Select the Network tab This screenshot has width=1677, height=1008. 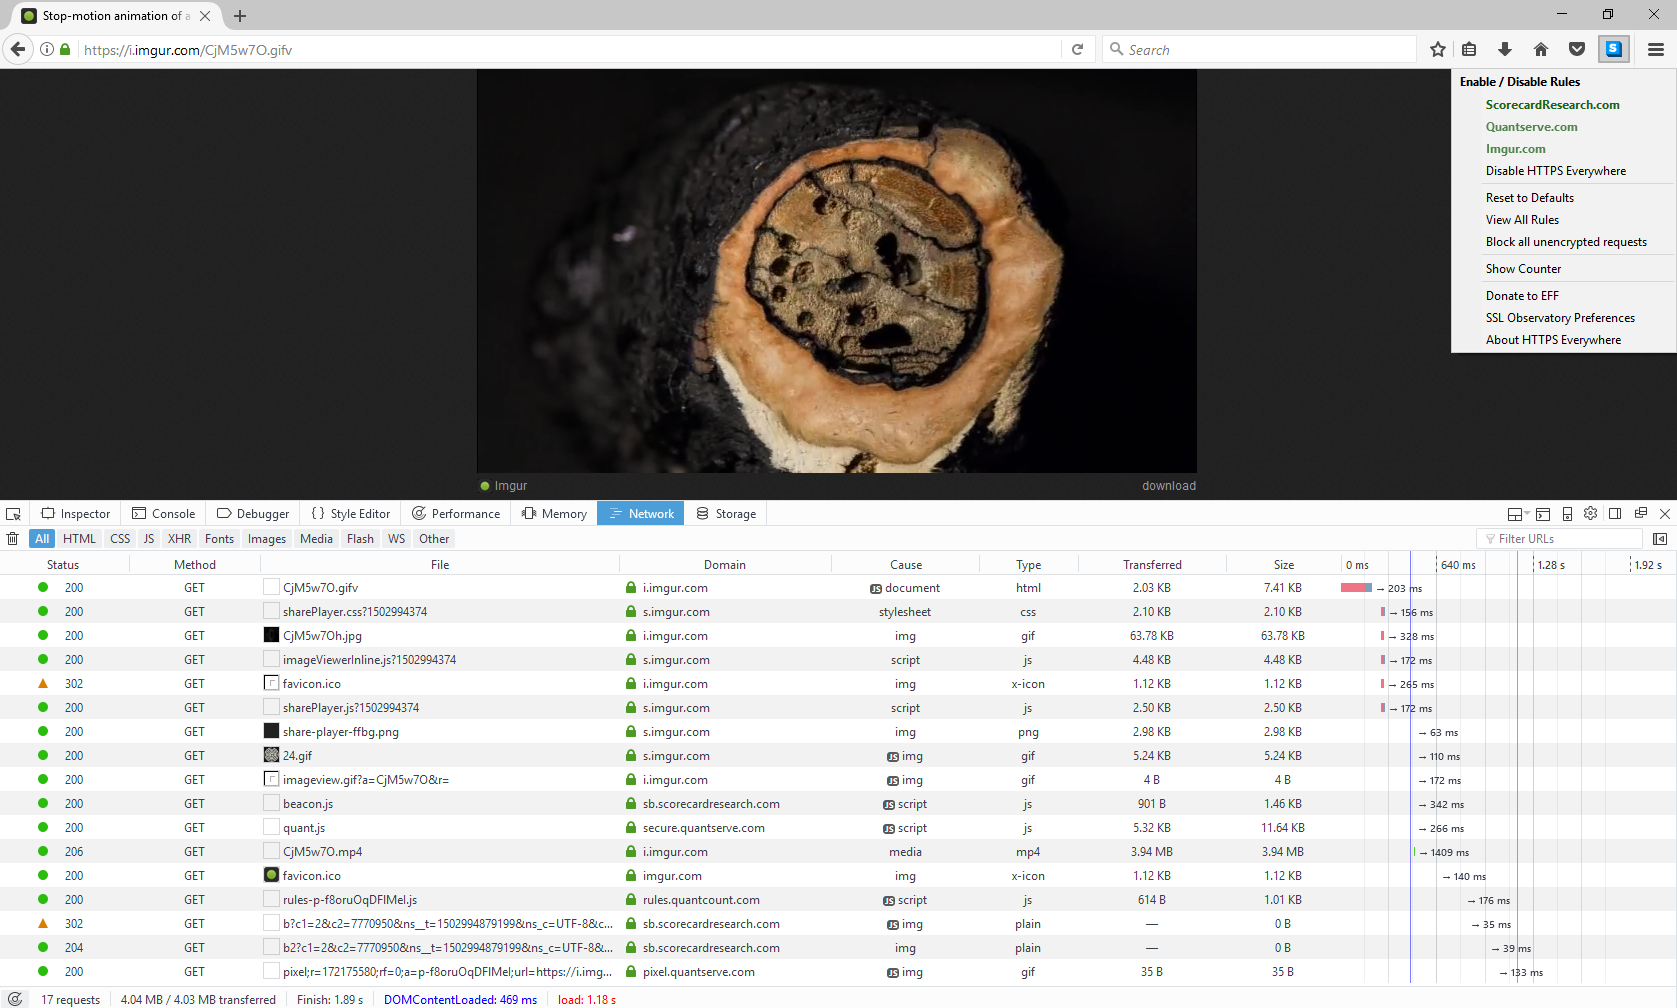641,514
